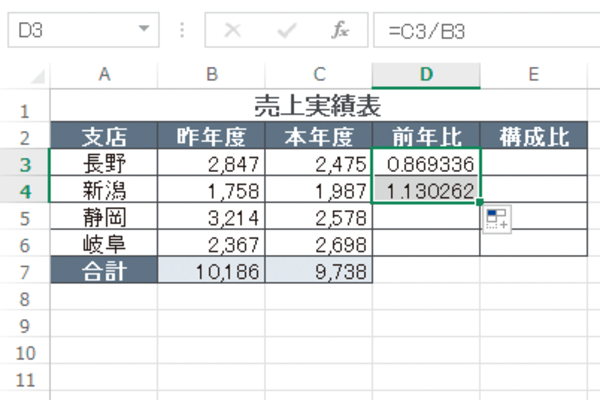Select cell with value 2,698
The image size is (600, 400).
319,243
